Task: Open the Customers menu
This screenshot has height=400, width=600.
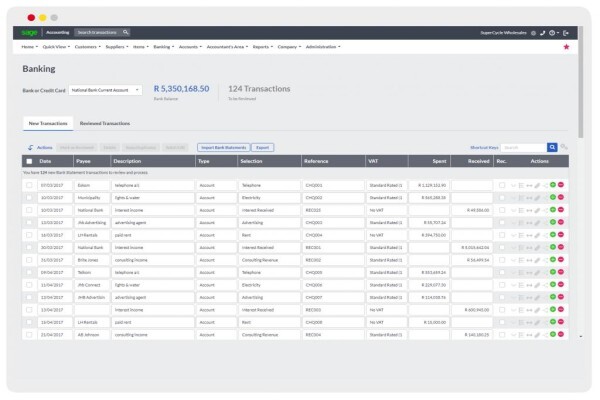Action: point(88,47)
